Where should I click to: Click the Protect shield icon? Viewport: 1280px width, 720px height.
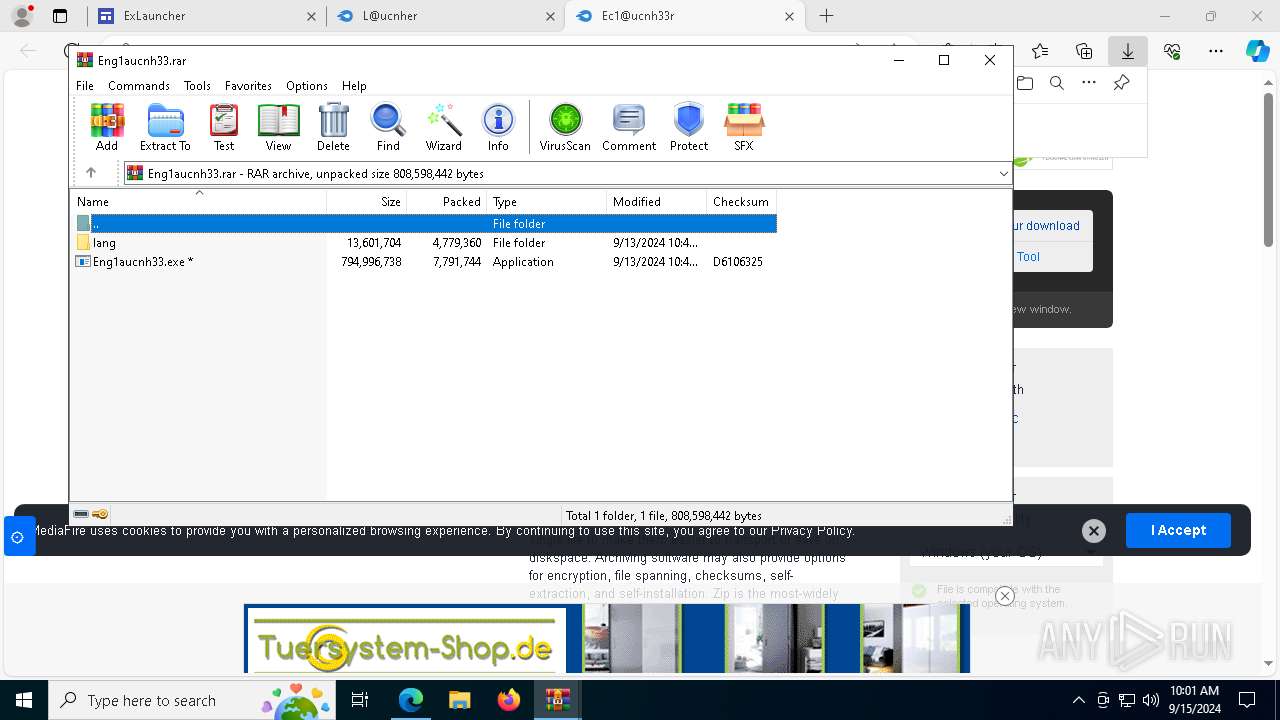pos(689,127)
